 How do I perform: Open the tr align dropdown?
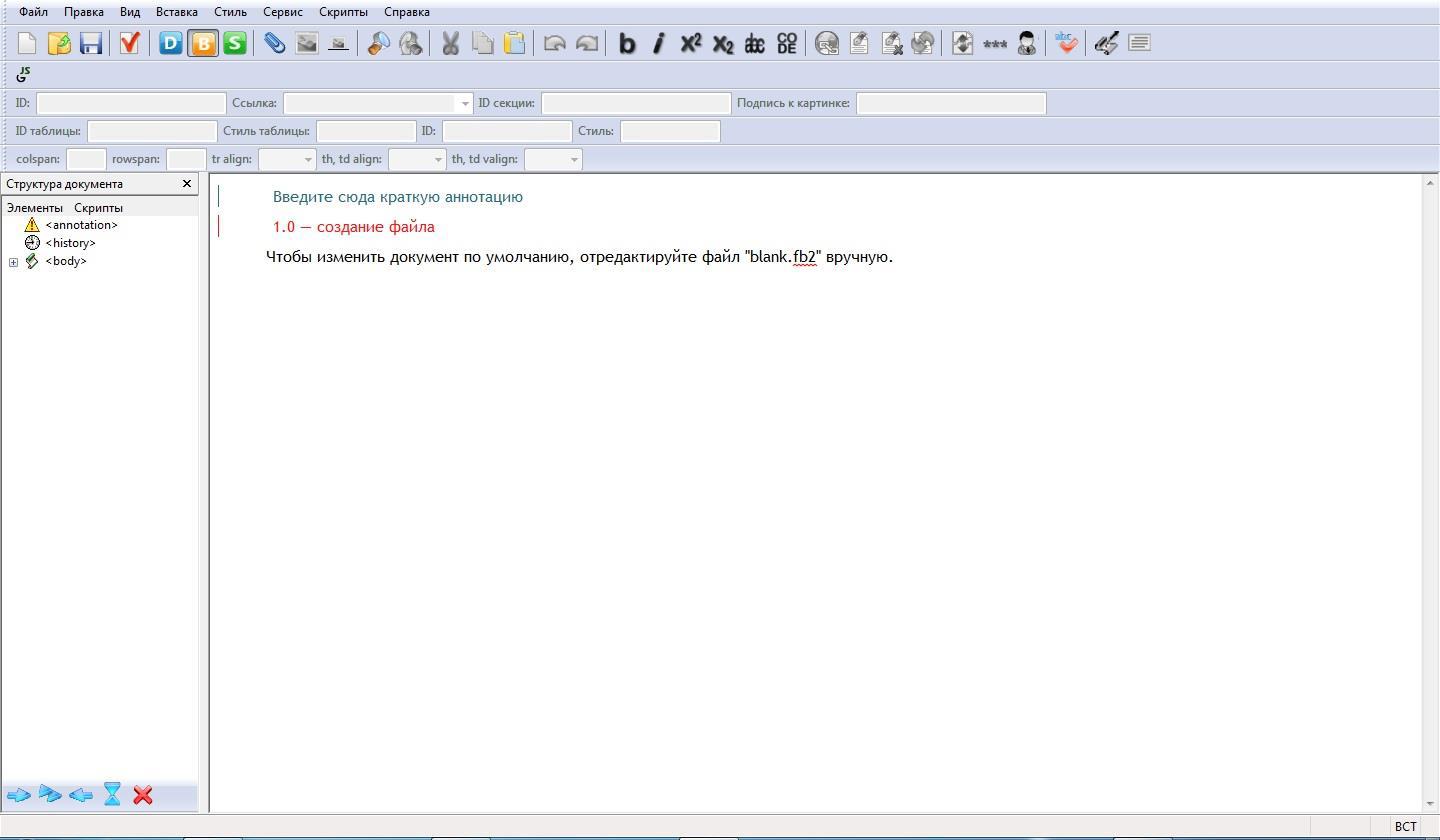(307, 160)
